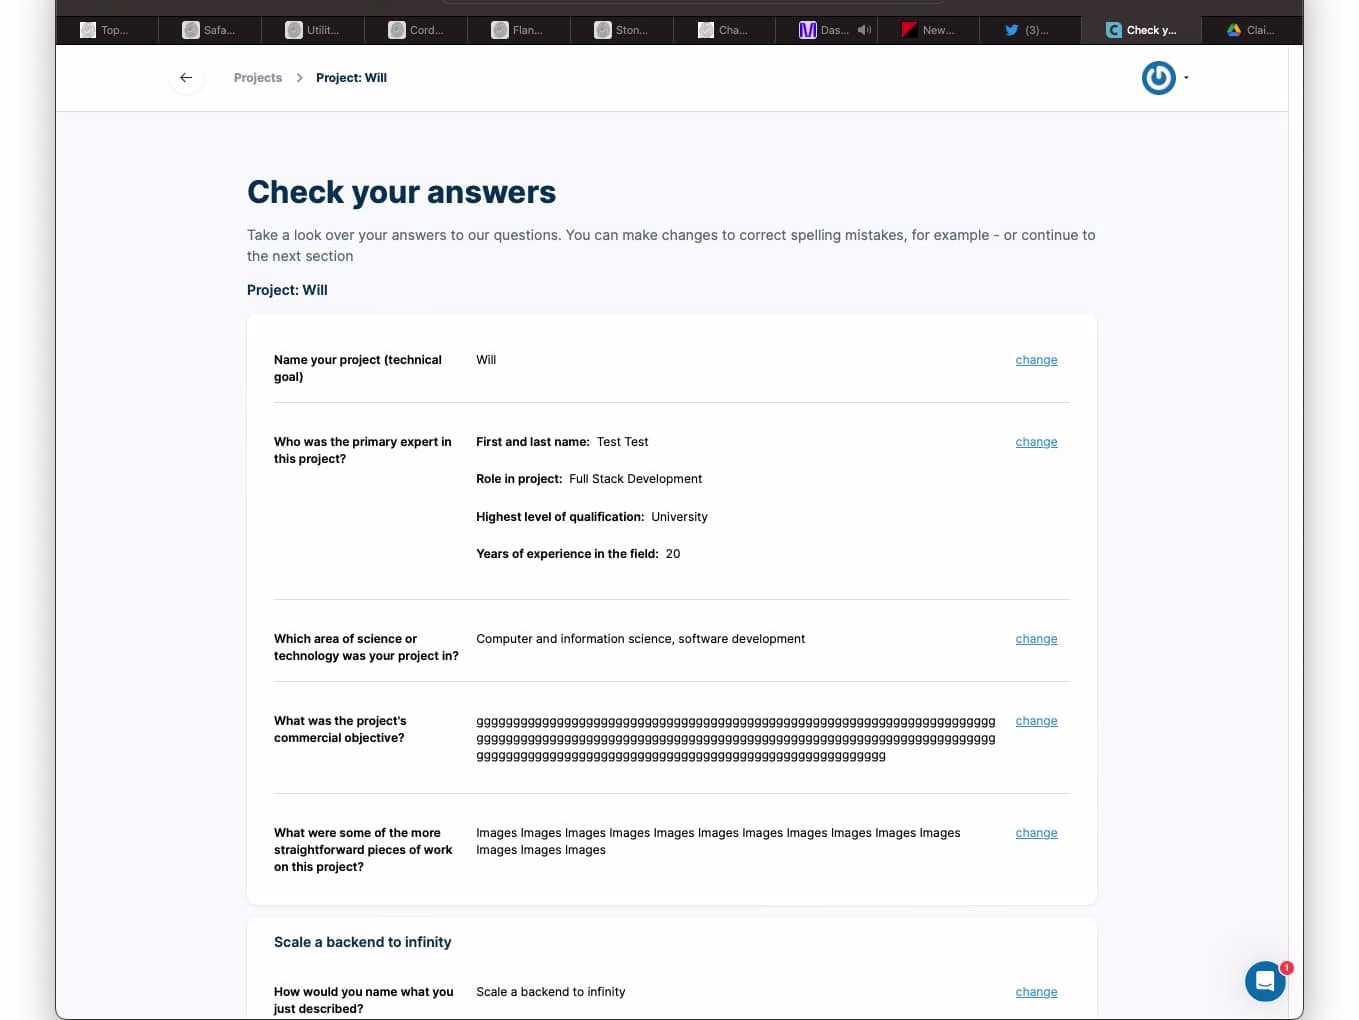Select the 'Check y...' active tab

(1141, 30)
